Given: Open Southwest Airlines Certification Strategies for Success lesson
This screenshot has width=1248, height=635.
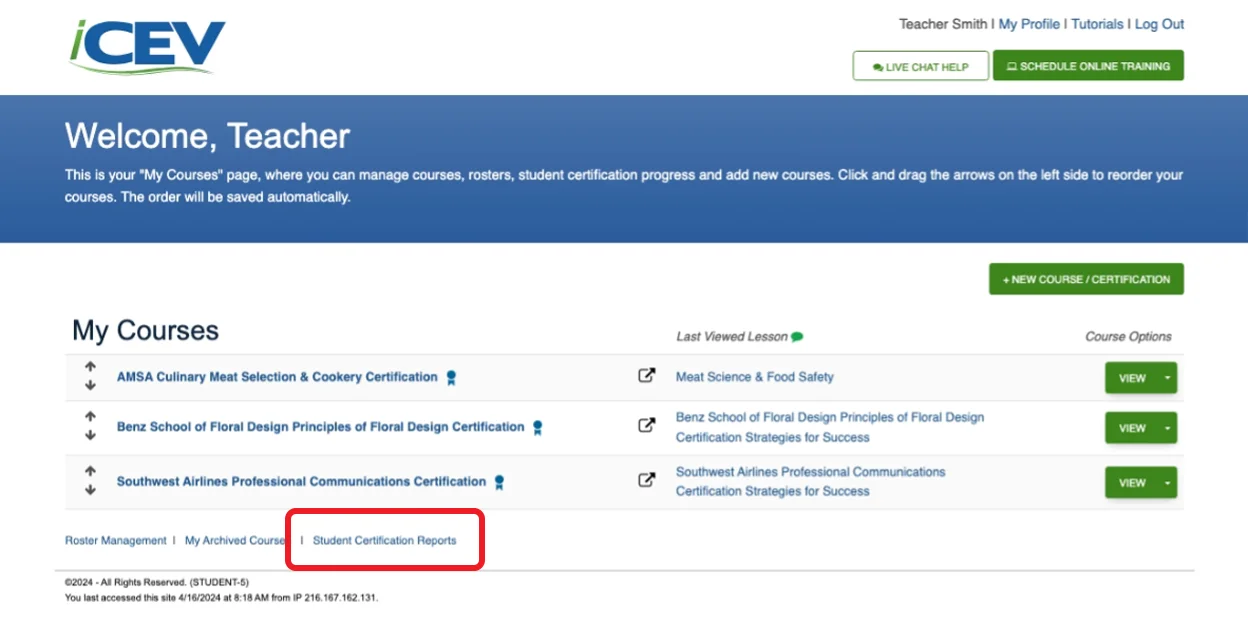Looking at the screenshot, I should click(x=810, y=481).
